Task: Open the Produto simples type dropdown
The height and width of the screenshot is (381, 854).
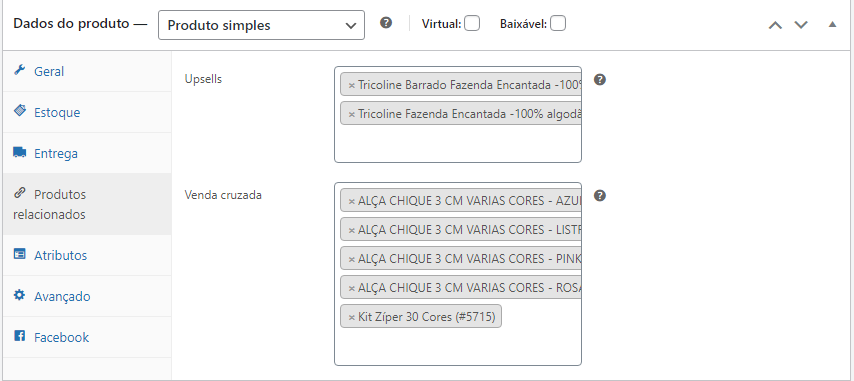Action: pos(261,25)
